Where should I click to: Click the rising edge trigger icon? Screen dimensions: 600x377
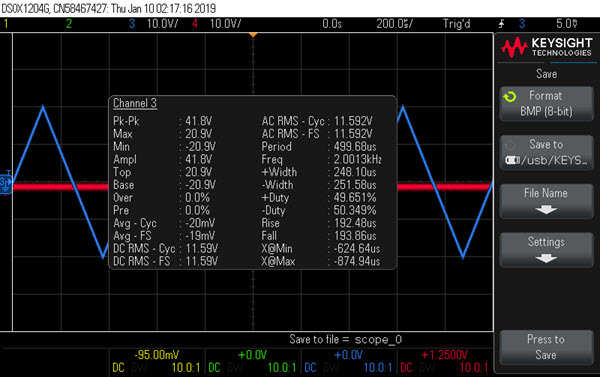coord(501,24)
